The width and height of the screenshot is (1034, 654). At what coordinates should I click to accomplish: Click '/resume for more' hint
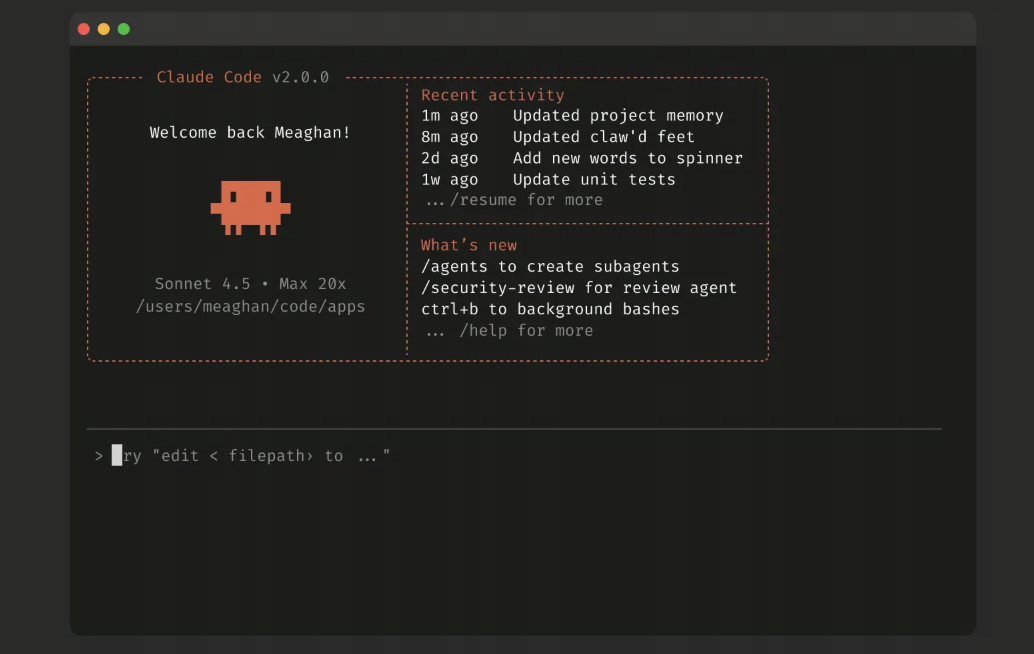click(526, 200)
